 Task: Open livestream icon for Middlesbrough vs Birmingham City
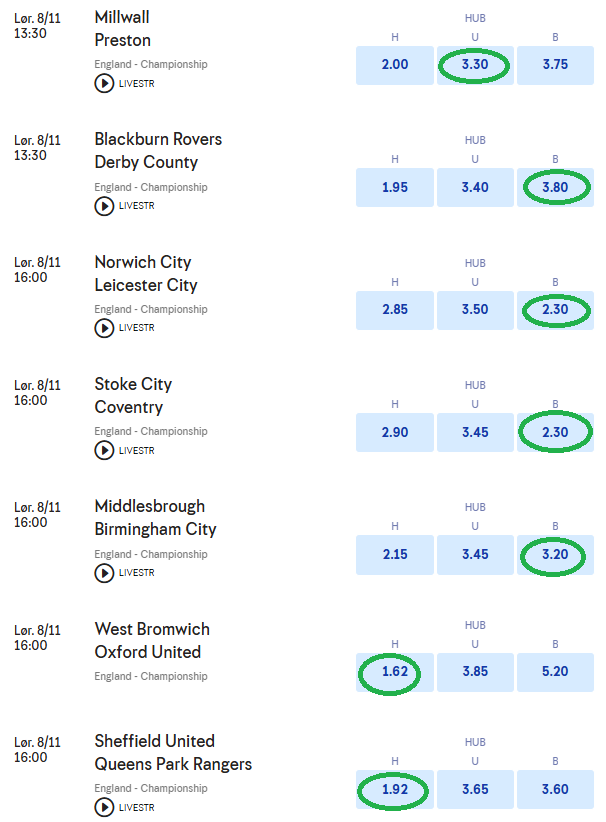coord(104,573)
